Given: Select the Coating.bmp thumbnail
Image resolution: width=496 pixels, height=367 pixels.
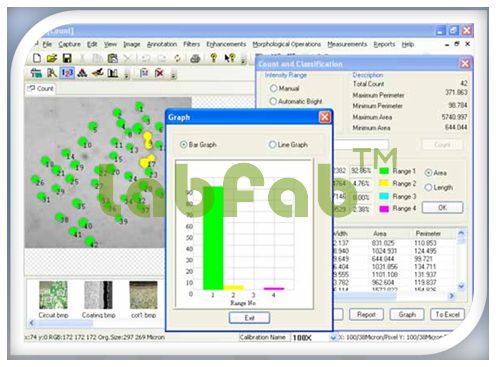Looking at the screenshot, I should pos(98,295).
